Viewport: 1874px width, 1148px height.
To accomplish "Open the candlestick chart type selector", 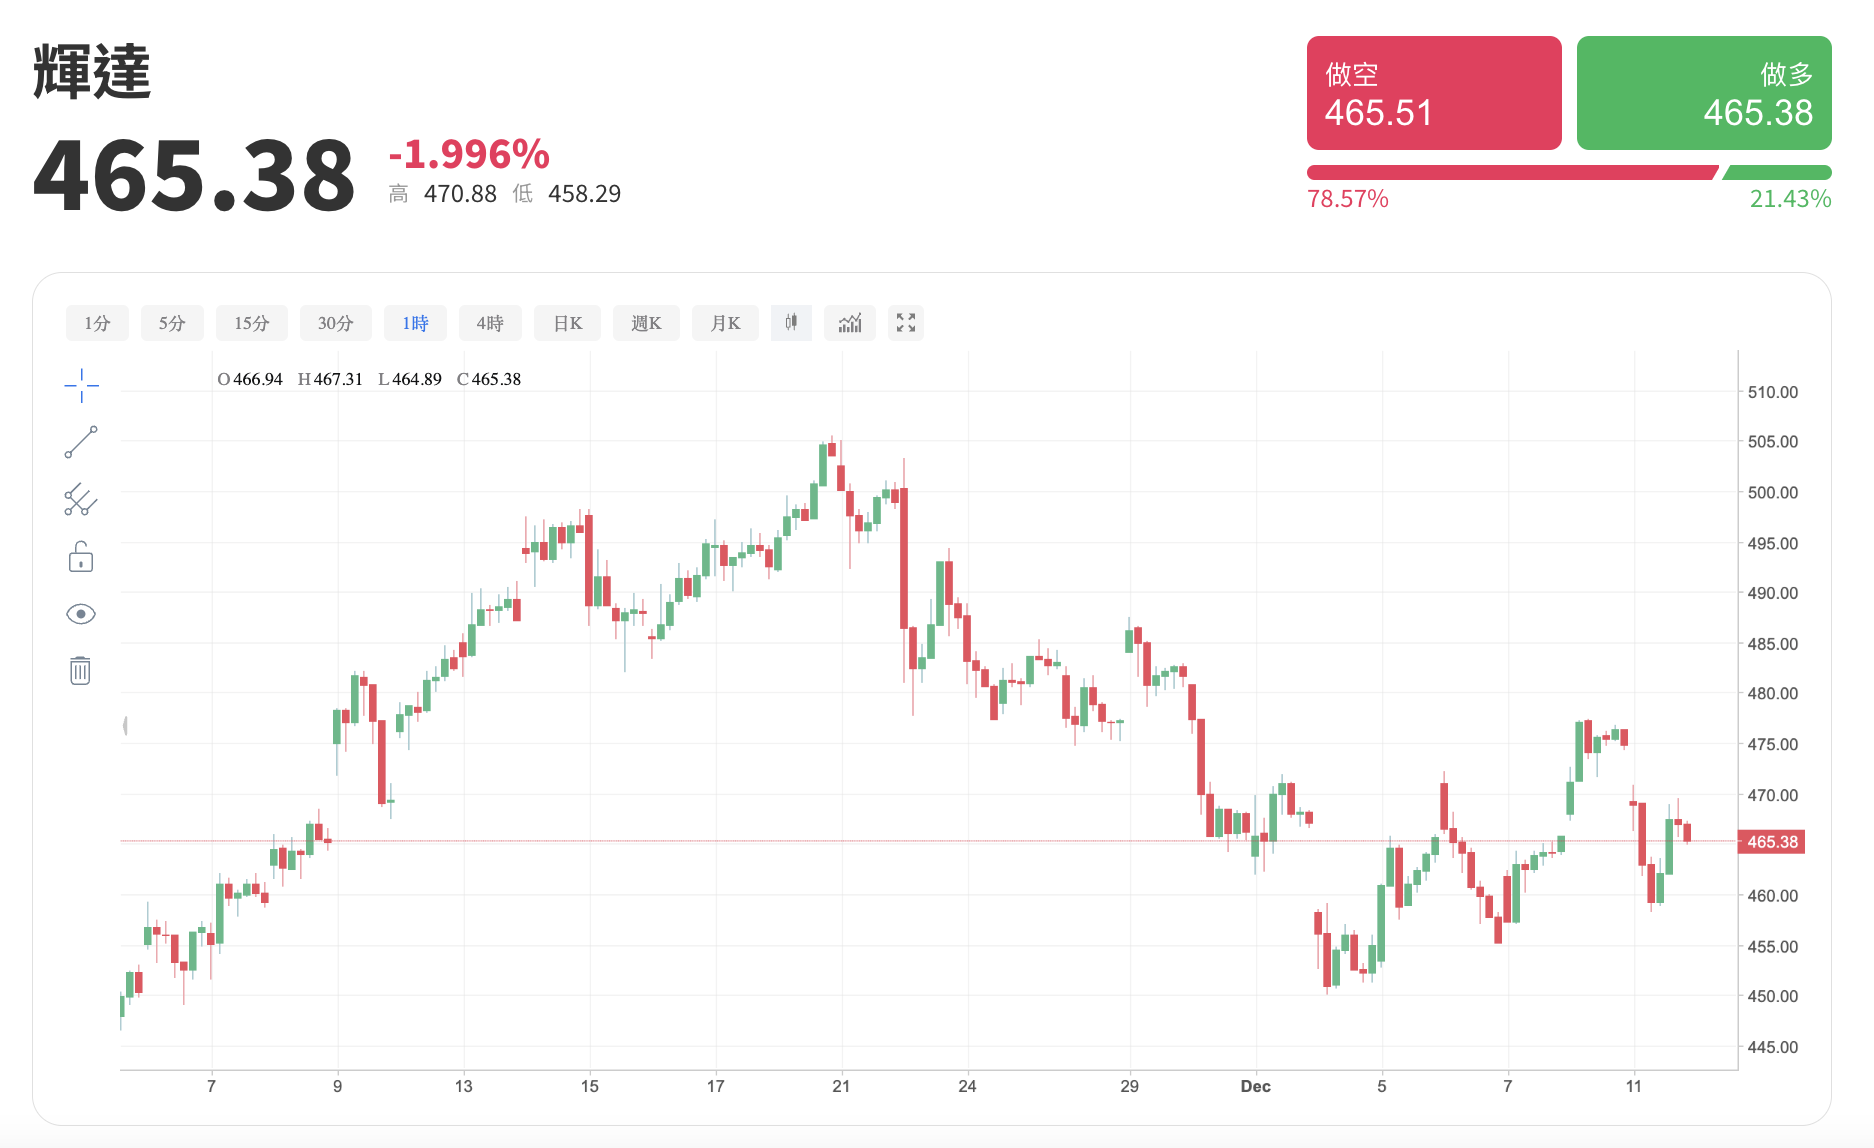I will pos(791,323).
